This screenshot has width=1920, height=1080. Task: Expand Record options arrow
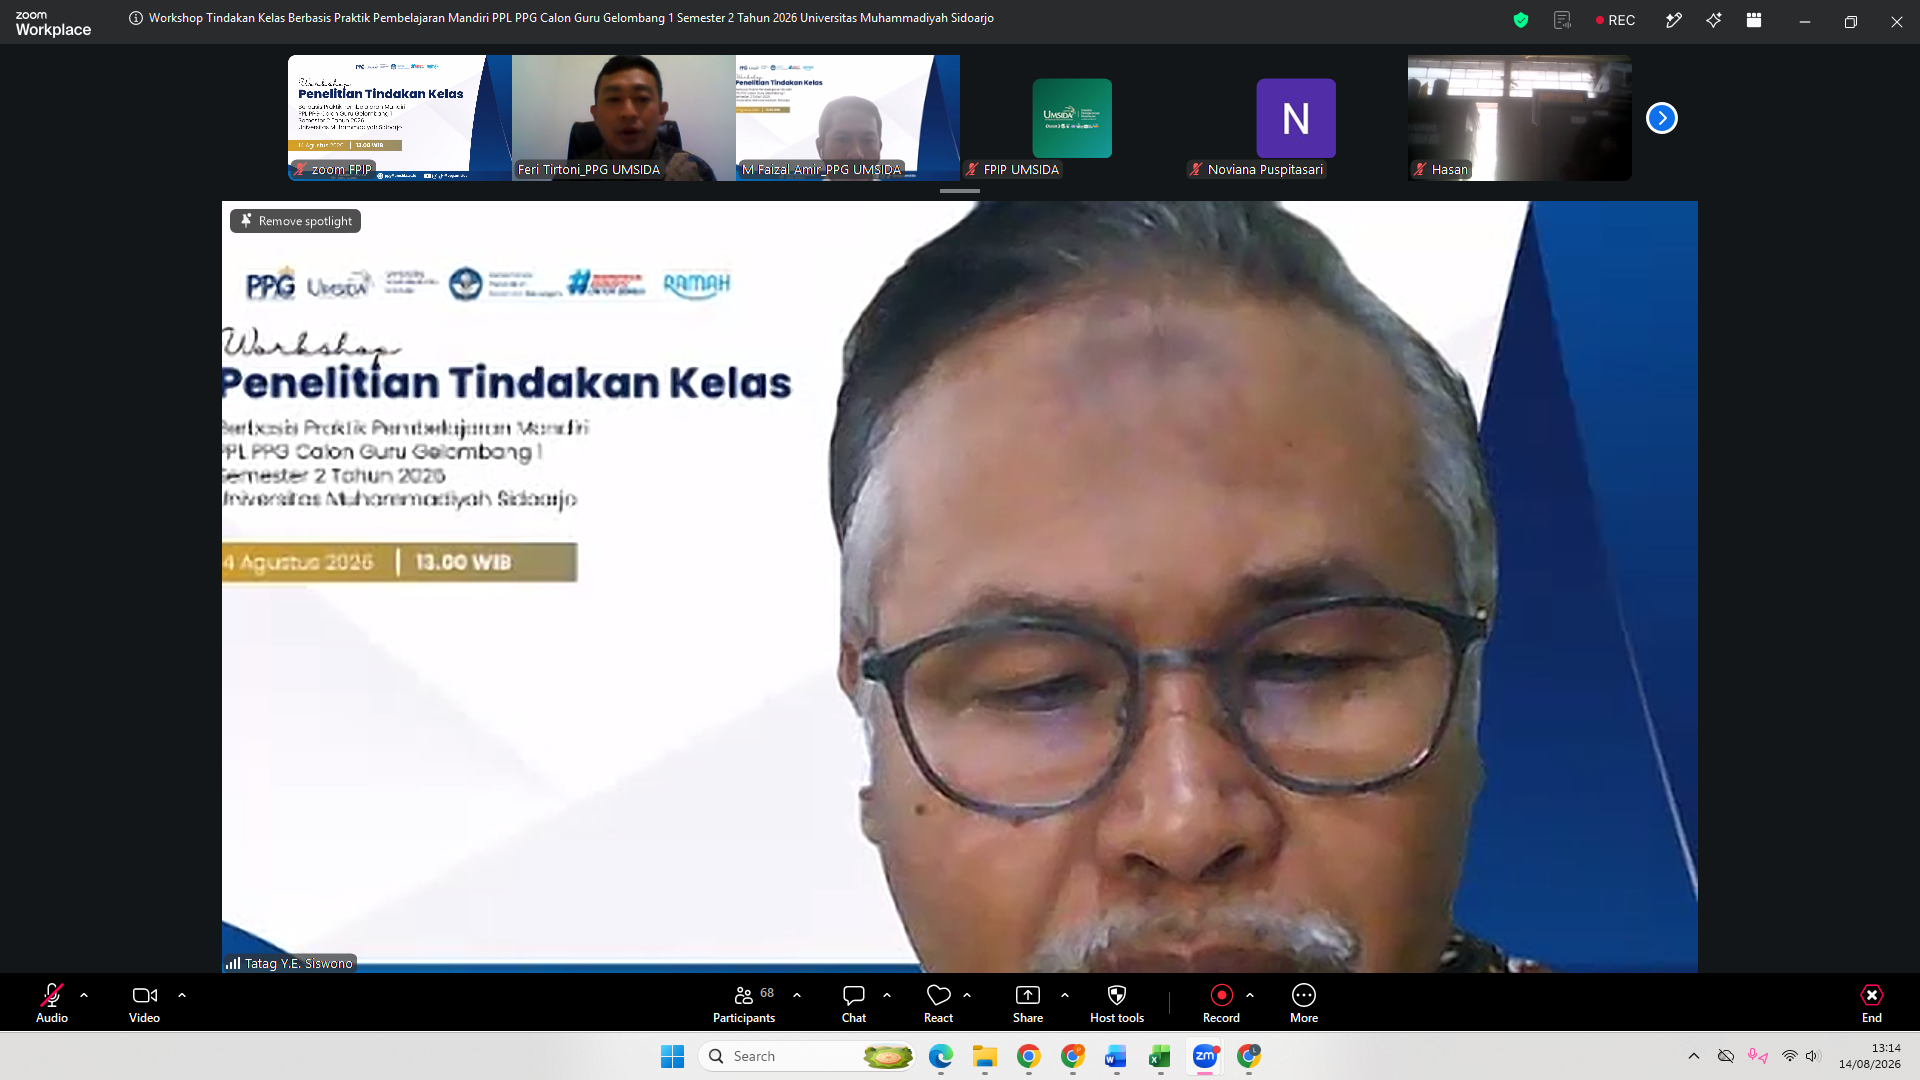[x=1250, y=996]
